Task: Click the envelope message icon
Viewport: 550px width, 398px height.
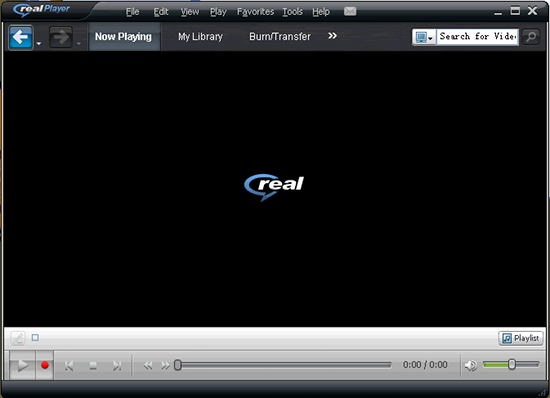Action: [x=350, y=12]
